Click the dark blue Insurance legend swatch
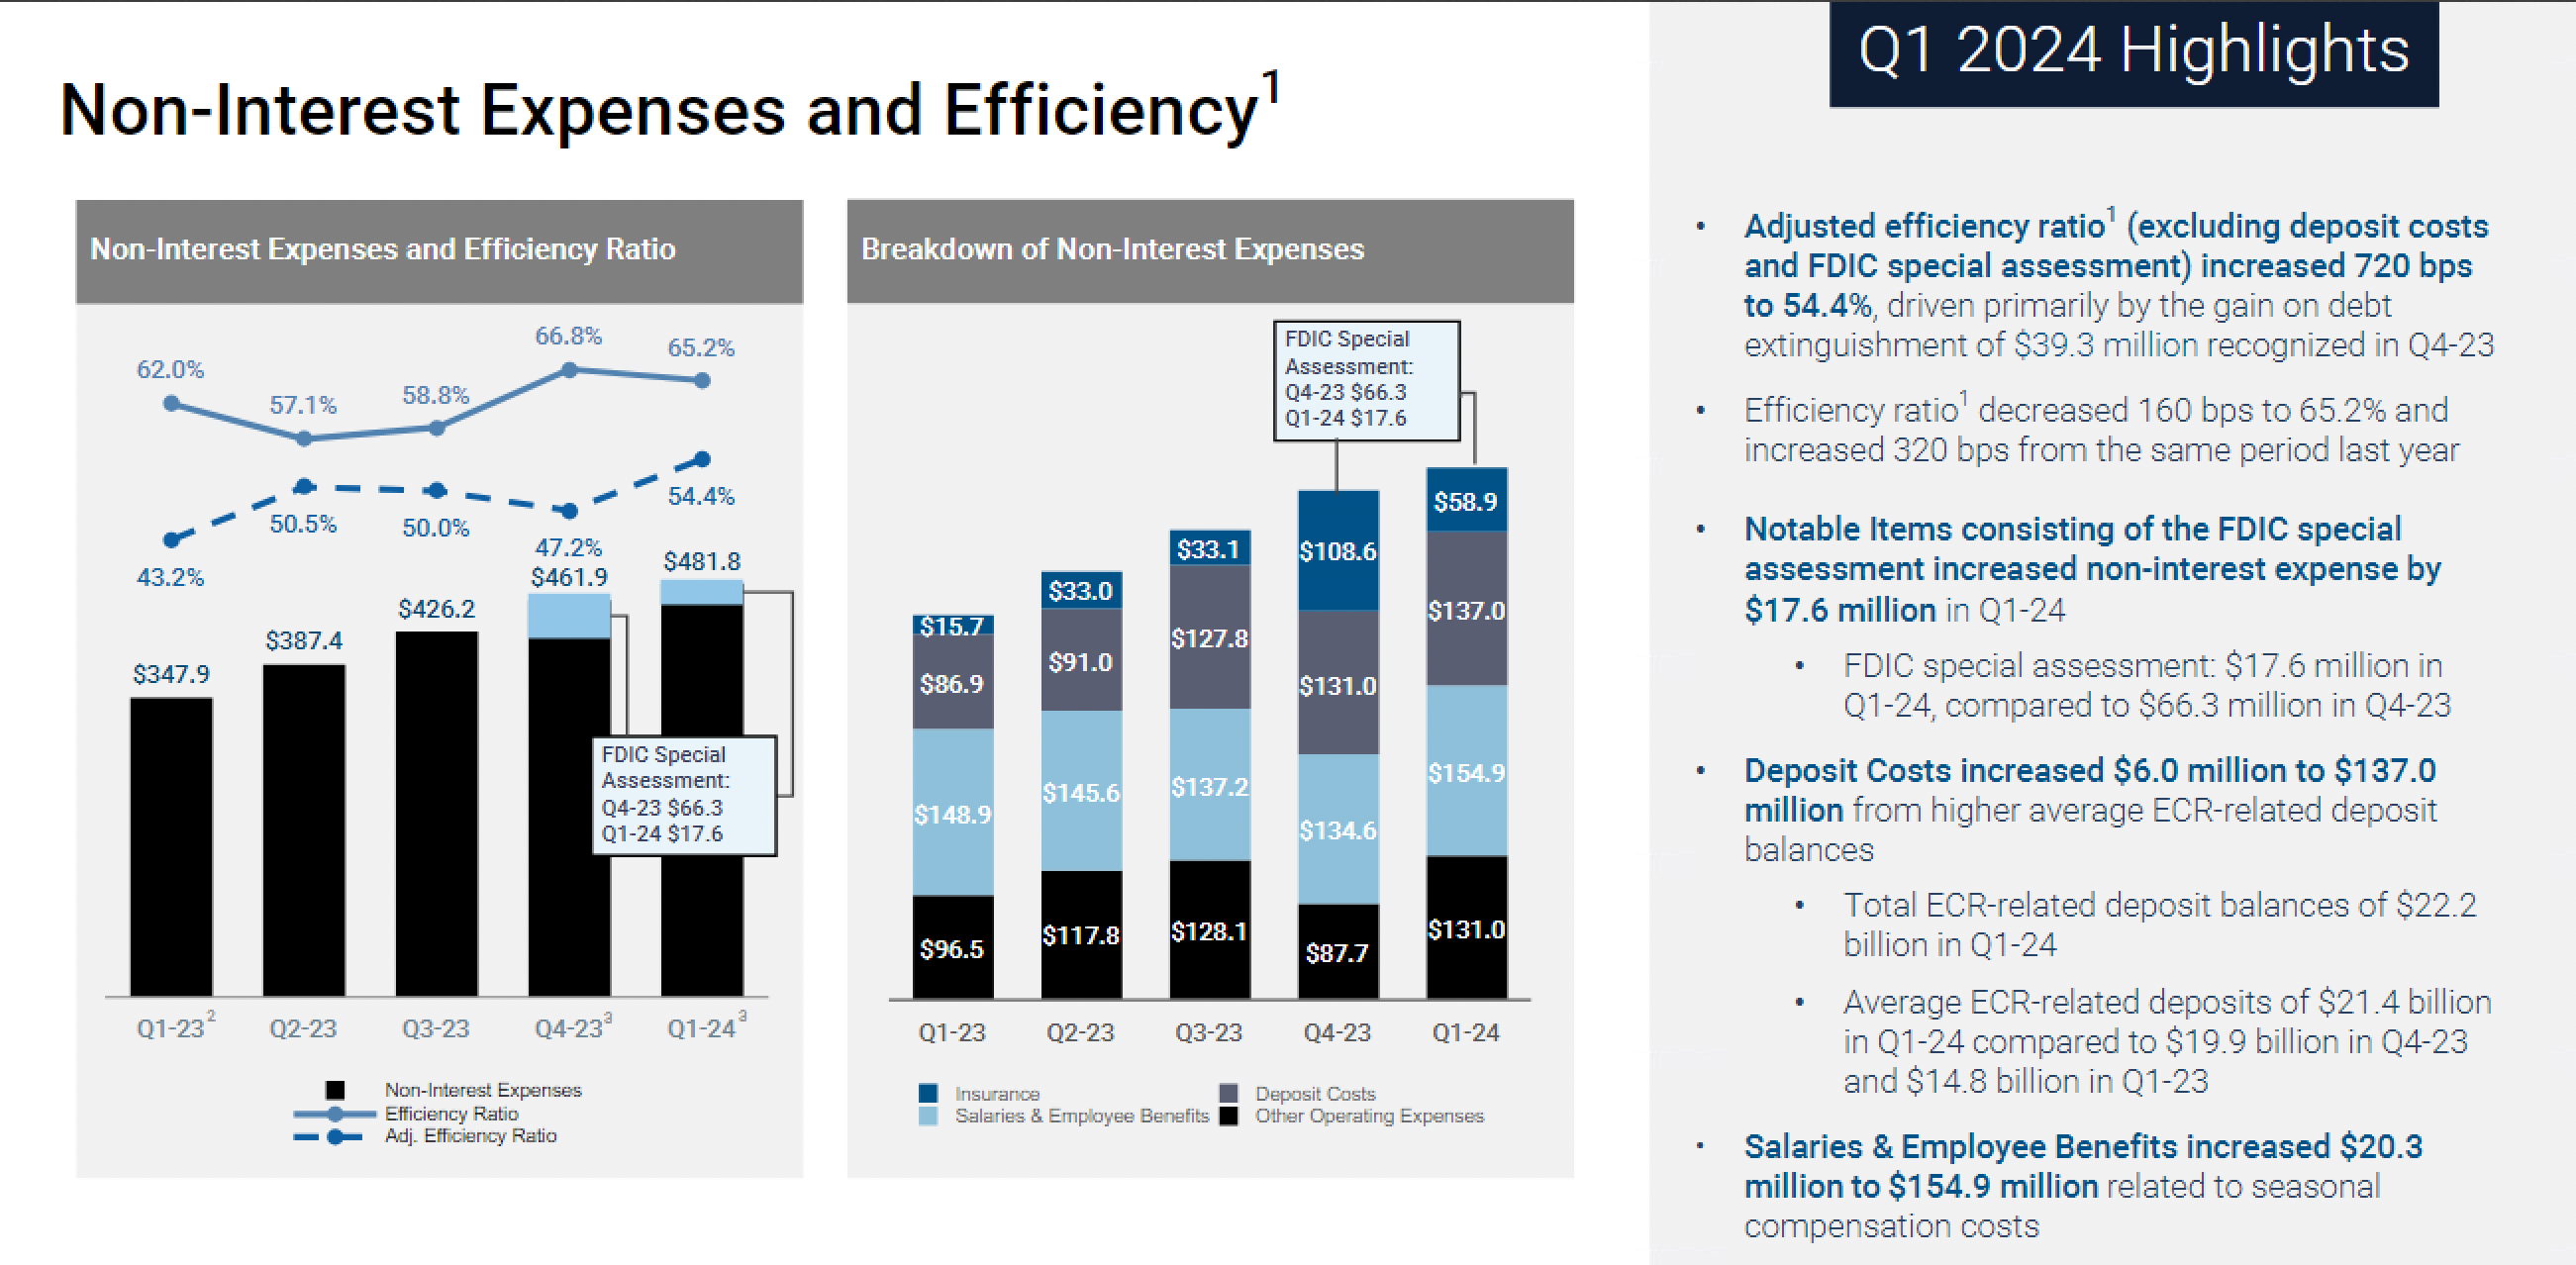This screenshot has width=2576, height=1265. pyautogui.click(x=928, y=1093)
